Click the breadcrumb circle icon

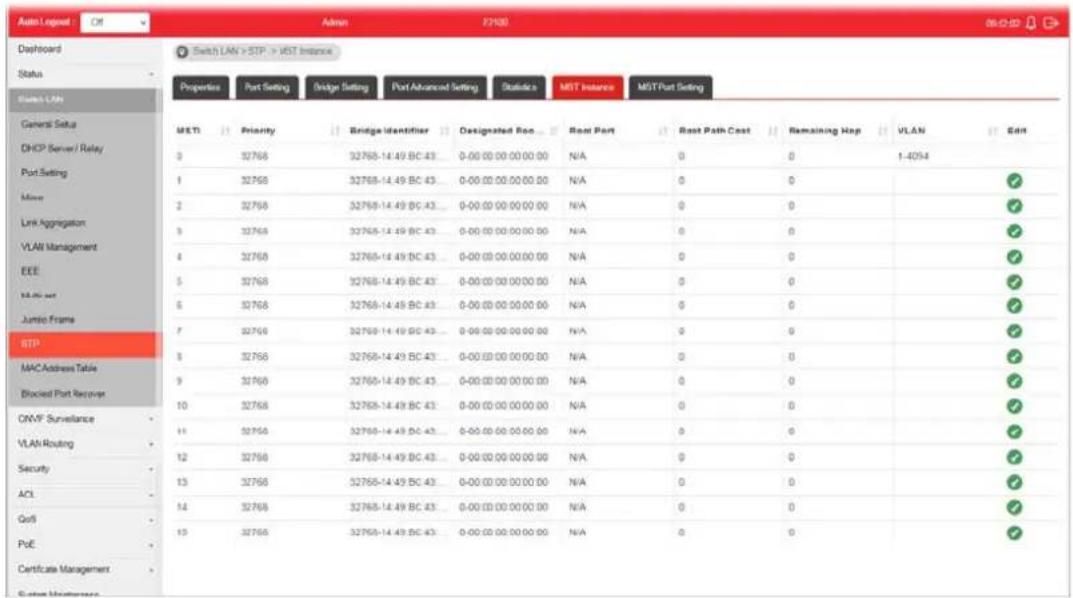tap(182, 51)
